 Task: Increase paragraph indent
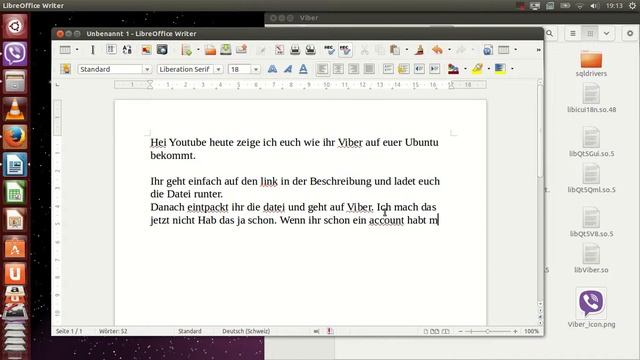[435, 69]
